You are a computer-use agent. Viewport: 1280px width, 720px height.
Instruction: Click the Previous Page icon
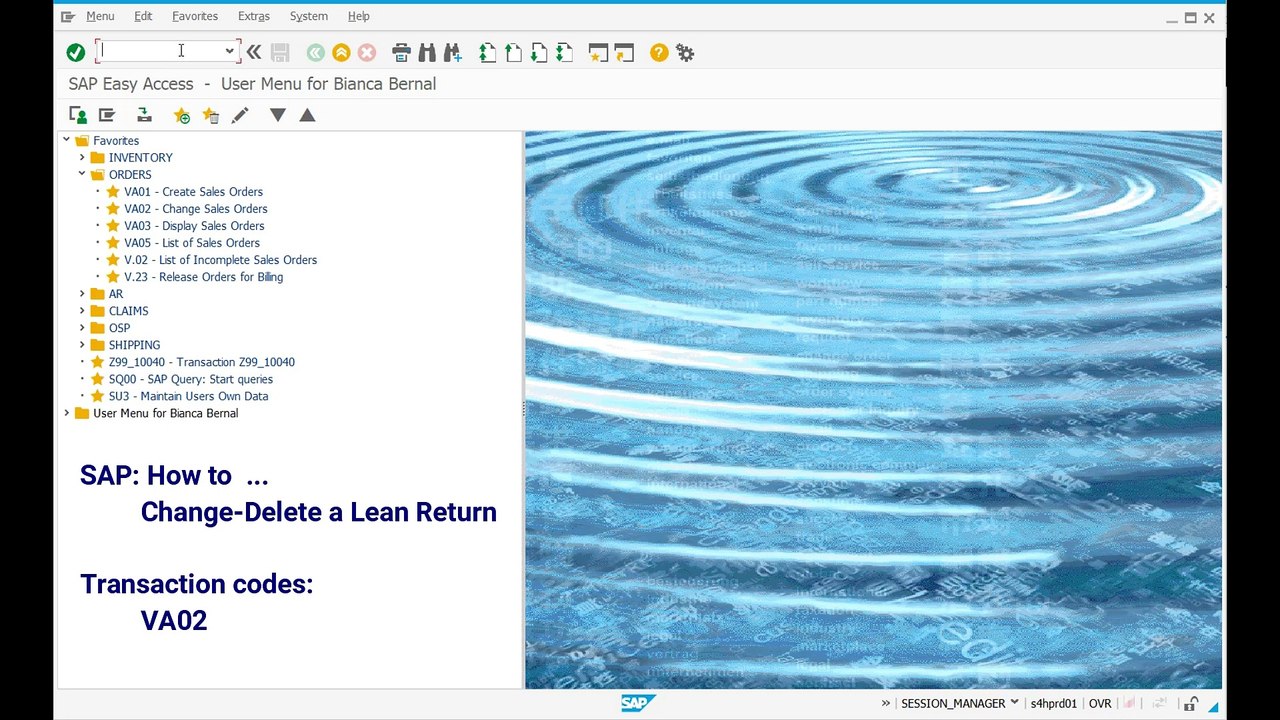513,52
